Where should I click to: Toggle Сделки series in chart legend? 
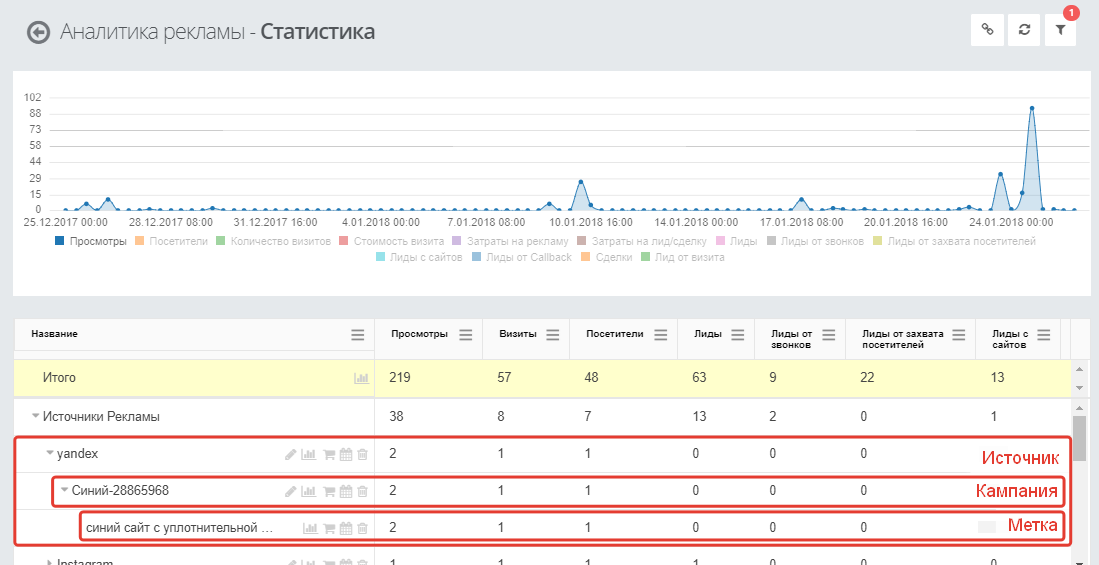(x=606, y=257)
